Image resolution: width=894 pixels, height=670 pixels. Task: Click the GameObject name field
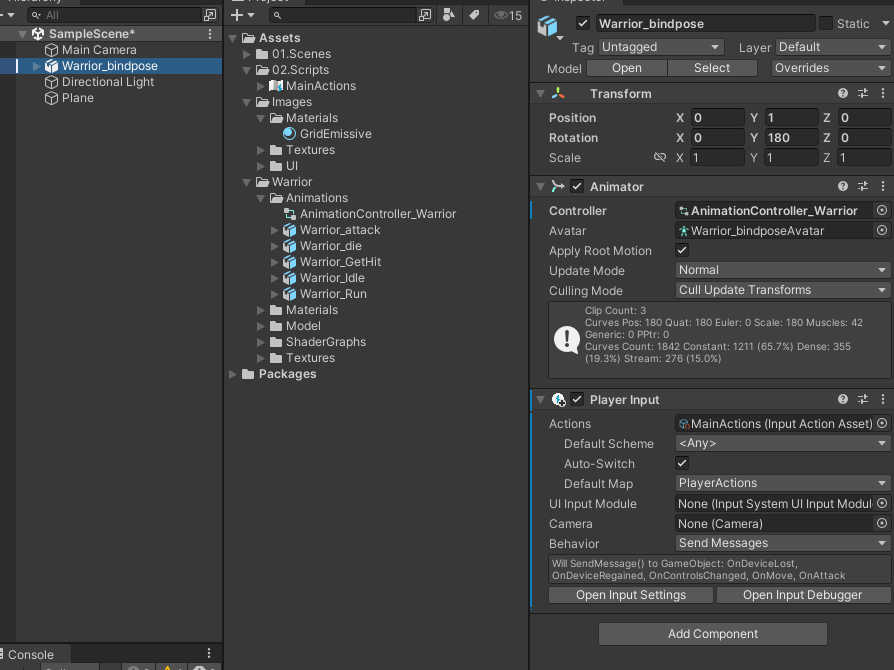[705, 23]
